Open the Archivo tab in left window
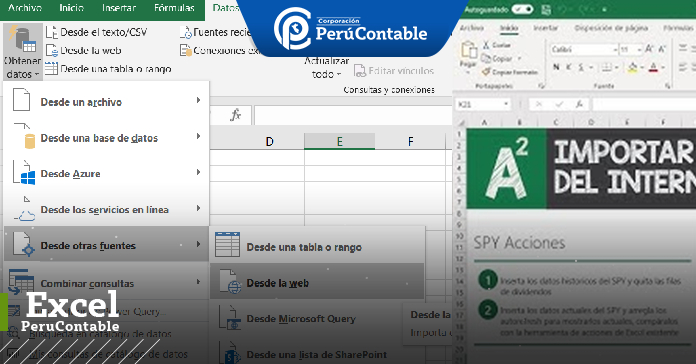Image resolution: width=696 pixels, height=364 pixels. tap(25, 8)
